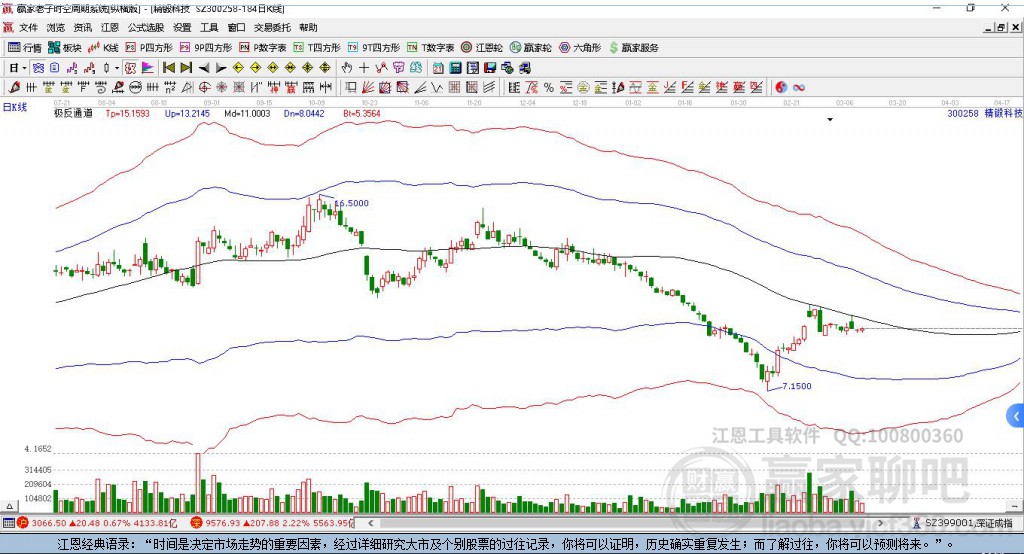Select the percent % tool
Viewport: 1024px width, 554px height.
pos(549,88)
